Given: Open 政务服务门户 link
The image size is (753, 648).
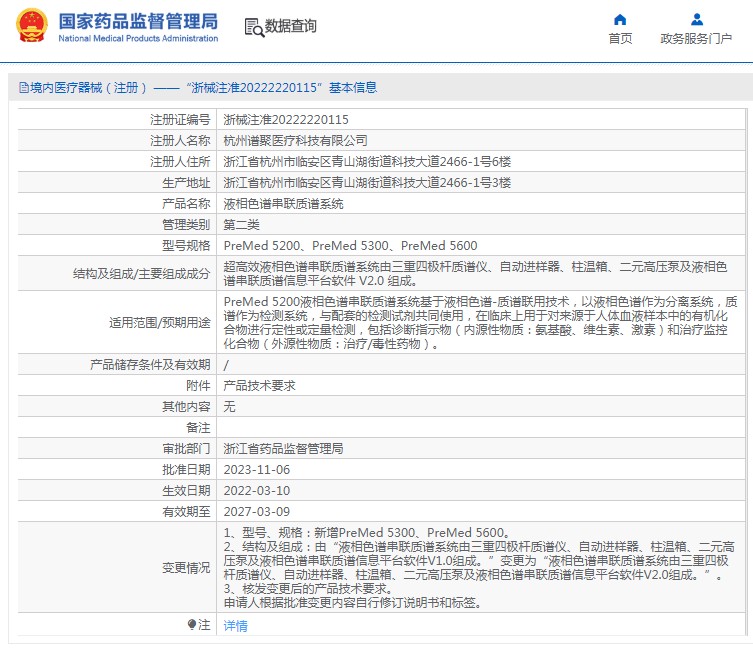Looking at the screenshot, I should pos(696,38).
